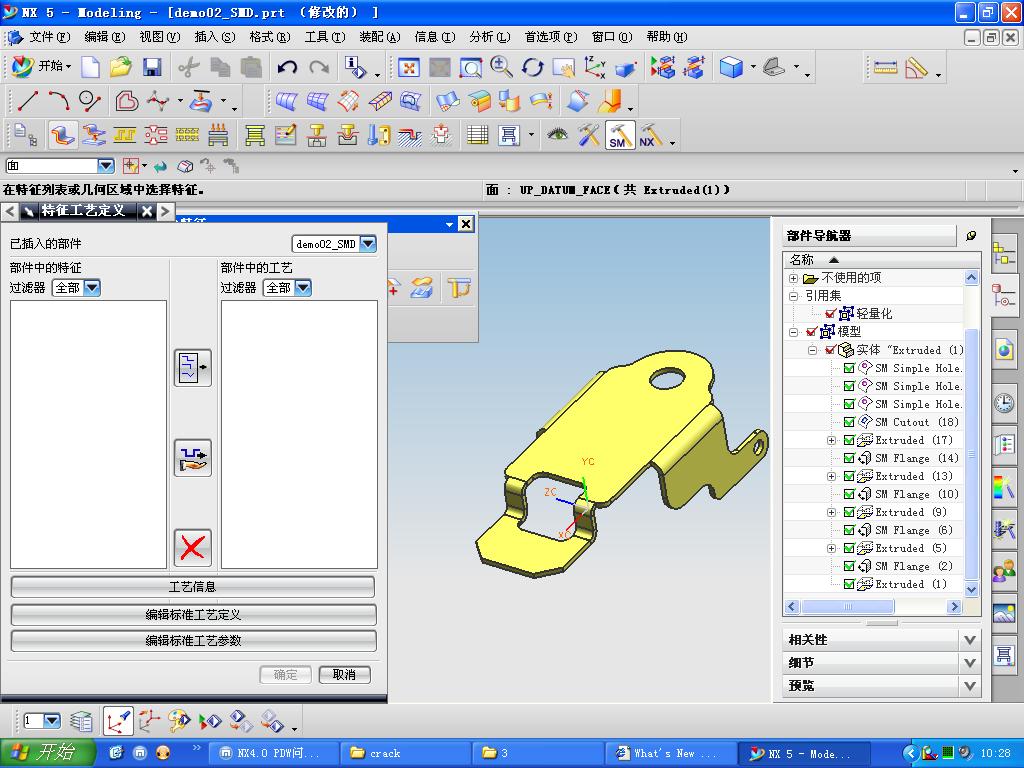Toggle SM Flange (14) checkbox

849,458
